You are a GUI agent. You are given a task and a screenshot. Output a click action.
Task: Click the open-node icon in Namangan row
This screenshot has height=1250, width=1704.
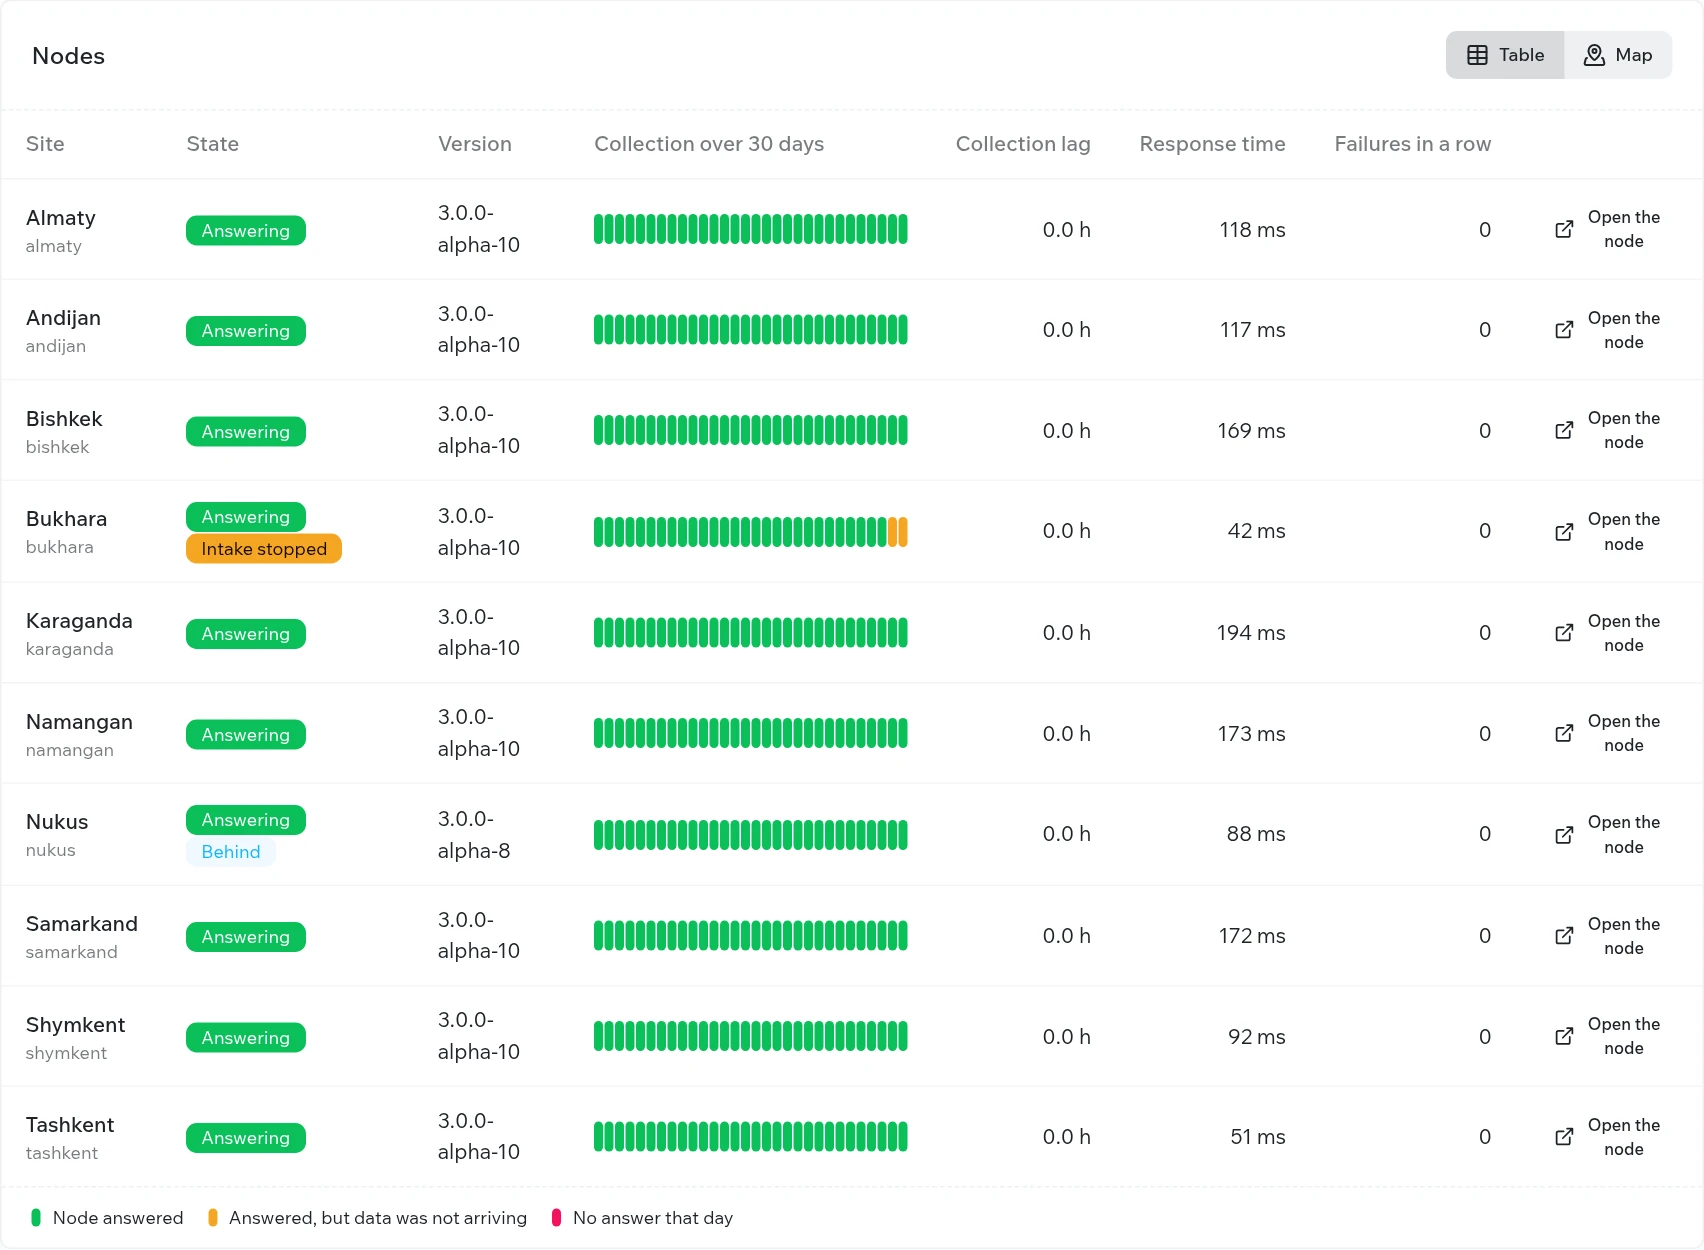1564,734
